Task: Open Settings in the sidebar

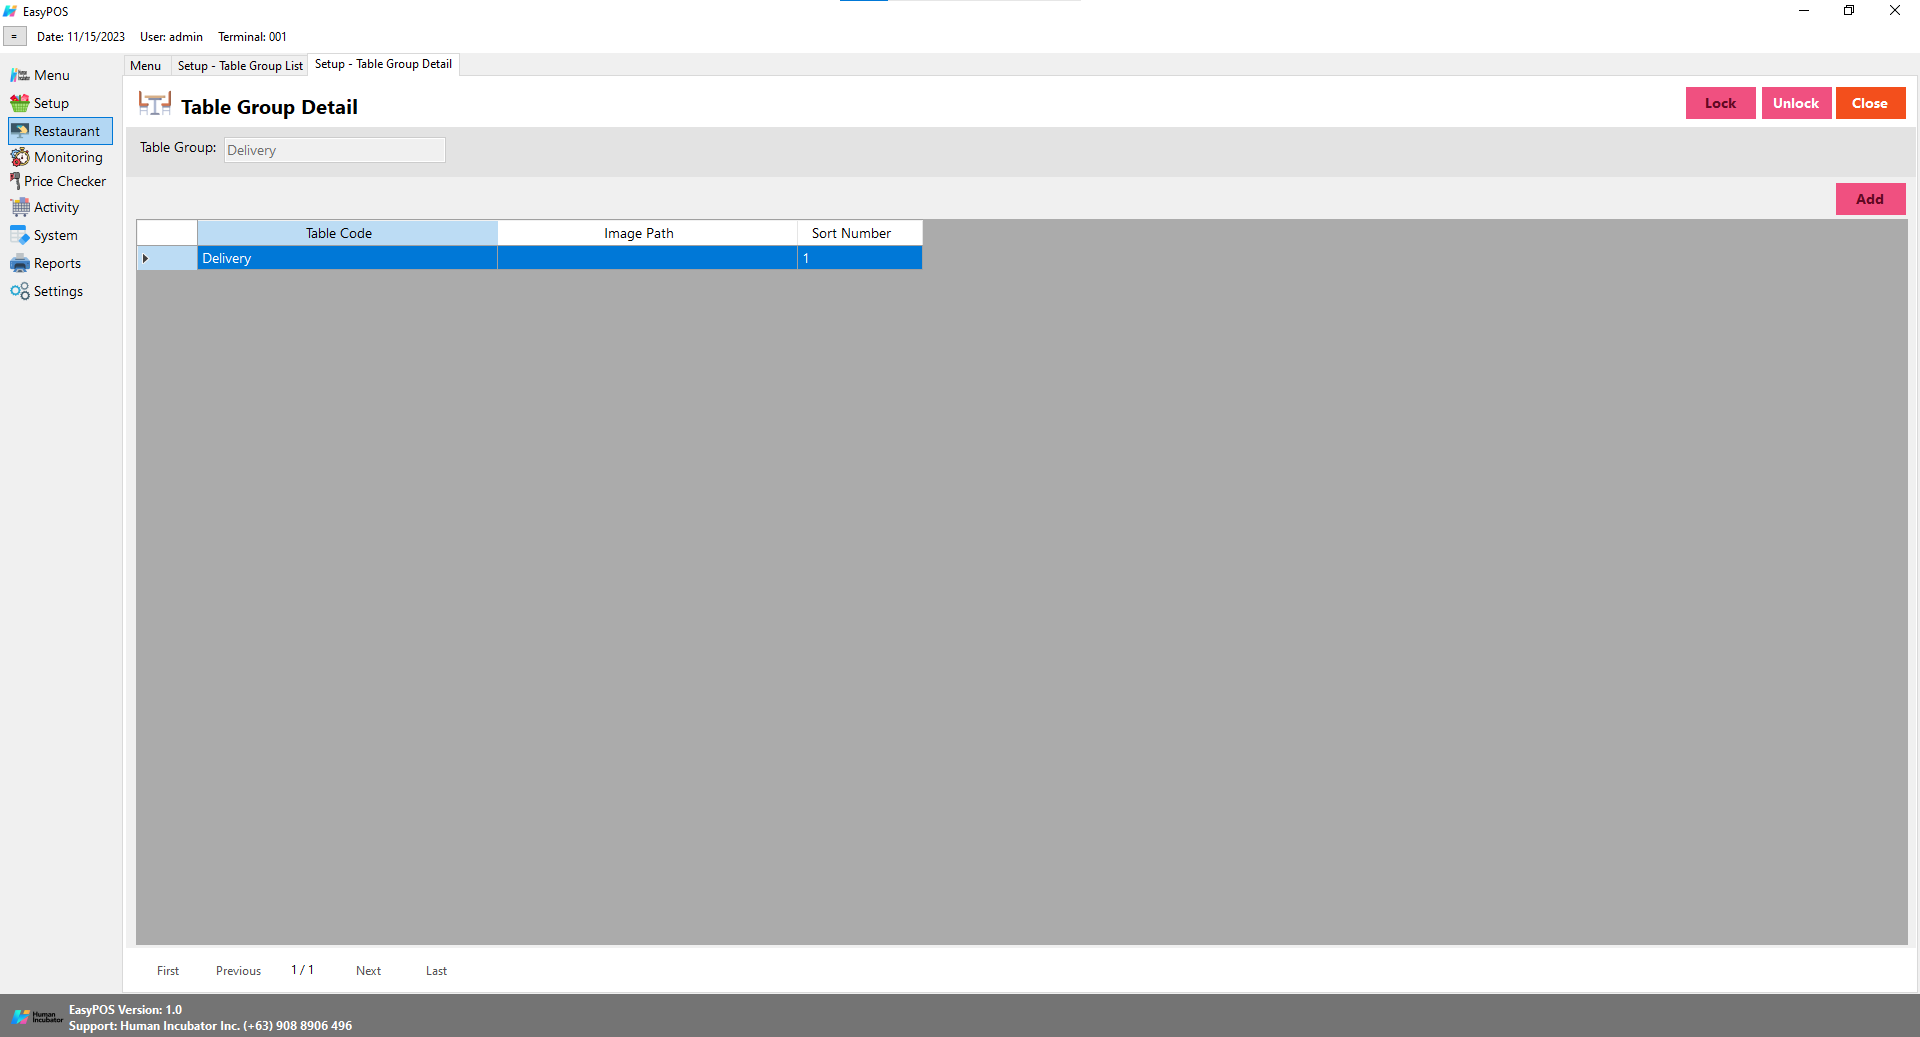Action: click(x=58, y=291)
